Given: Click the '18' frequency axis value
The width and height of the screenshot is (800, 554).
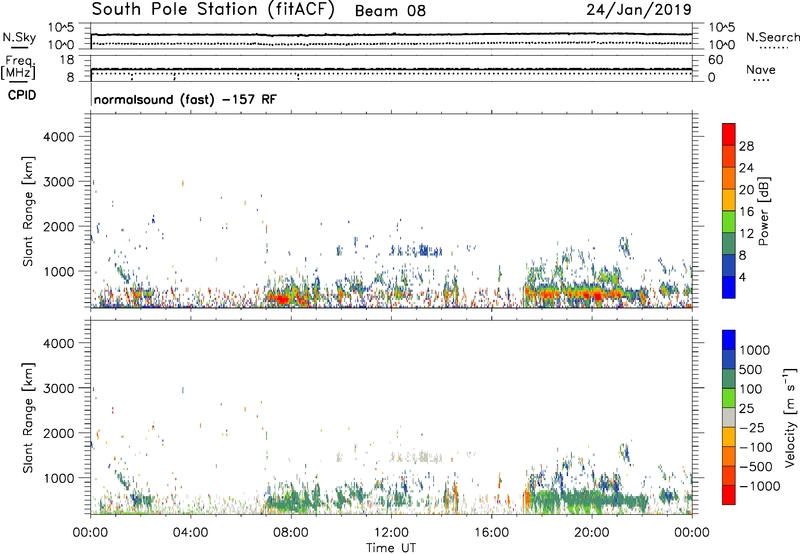Looking at the screenshot, I should [x=67, y=60].
